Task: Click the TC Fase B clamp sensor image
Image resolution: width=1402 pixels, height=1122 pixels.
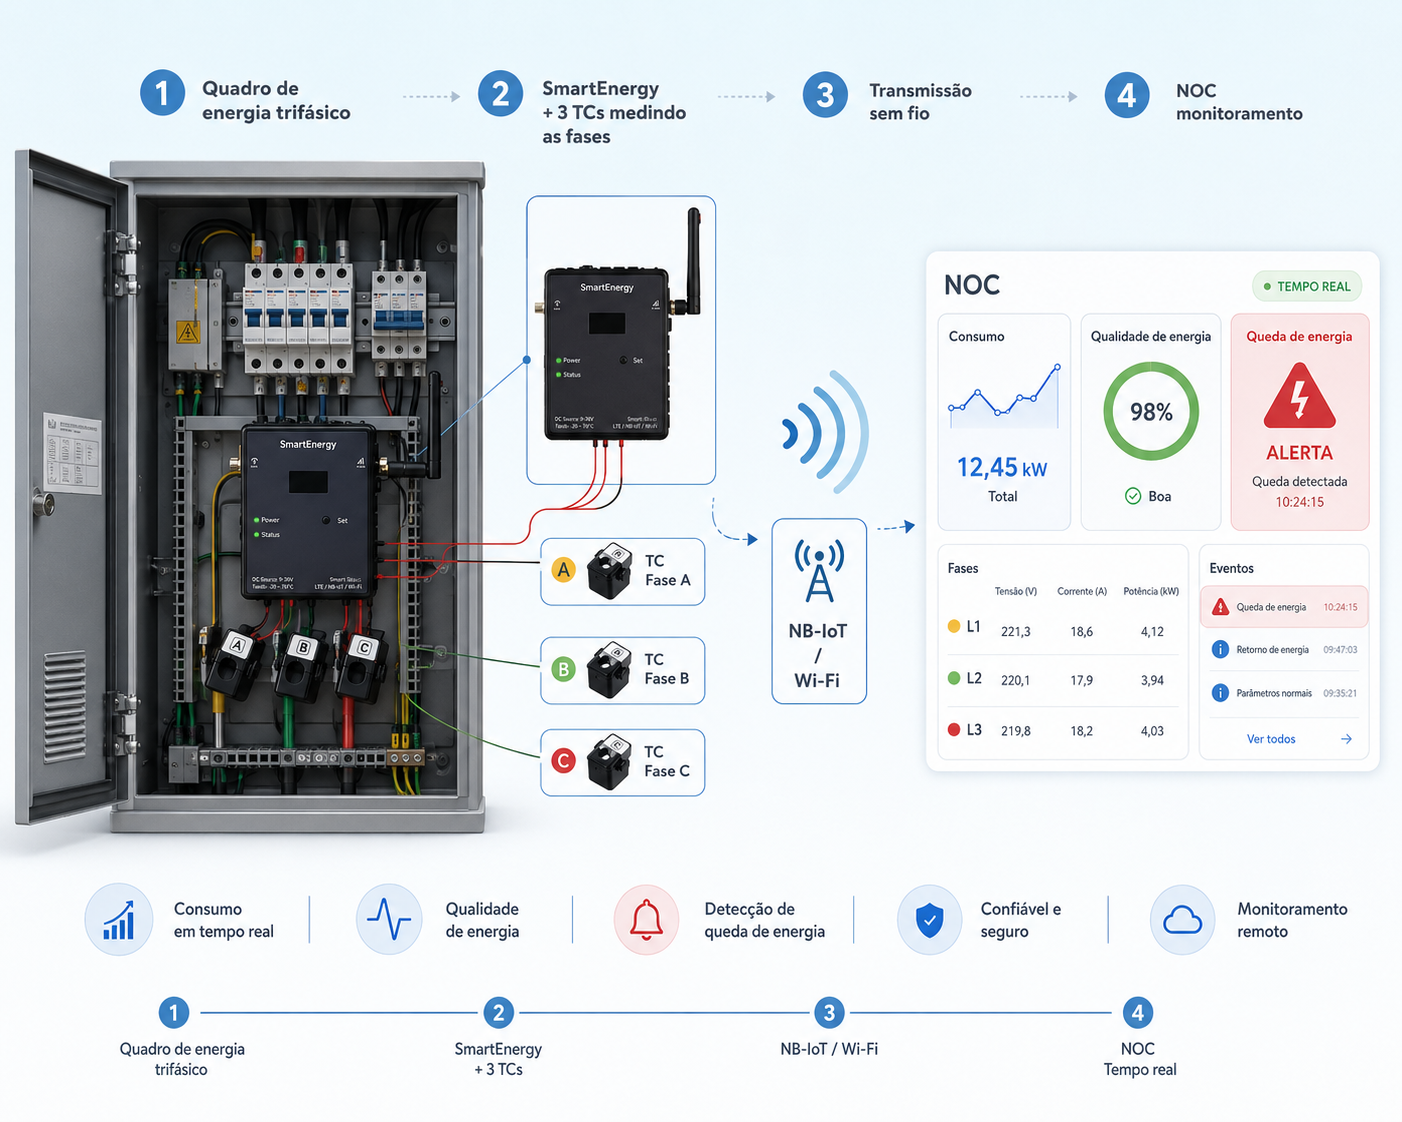Action: pos(610,670)
